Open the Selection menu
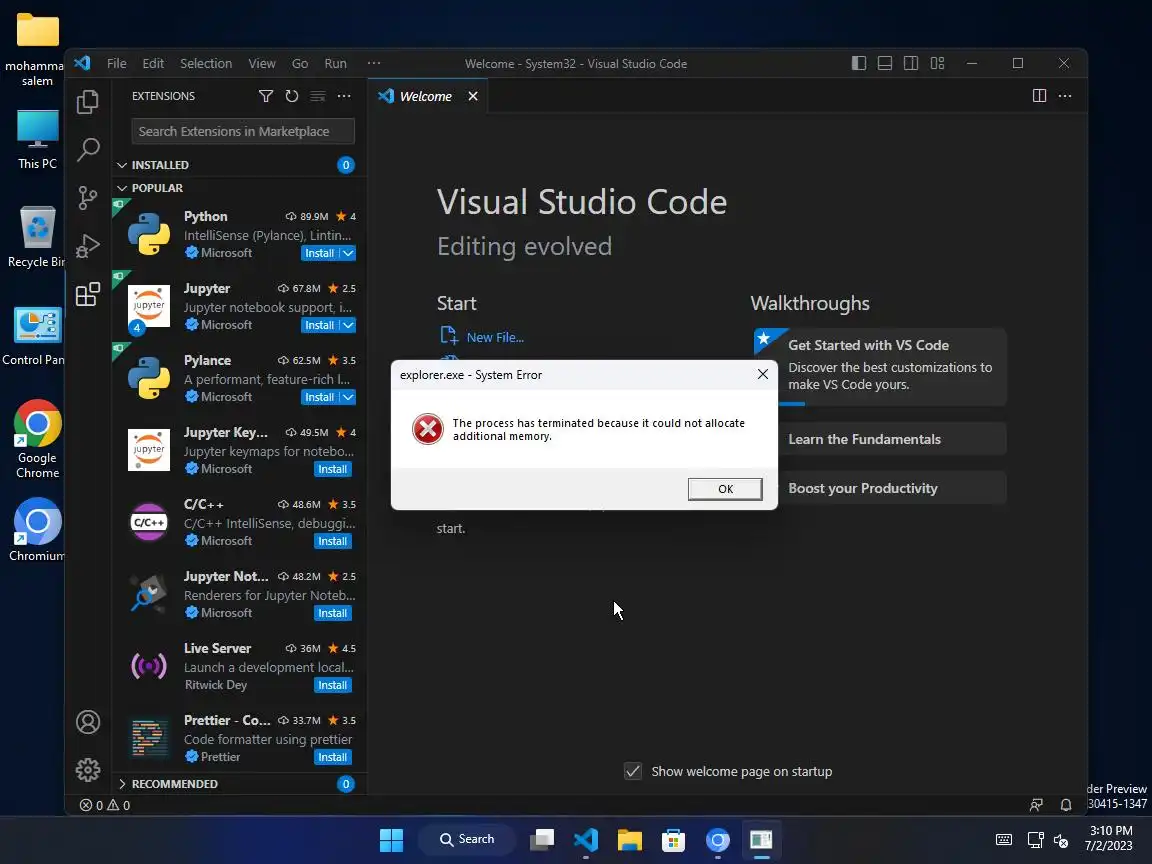The height and width of the screenshot is (864, 1152). [x=206, y=63]
